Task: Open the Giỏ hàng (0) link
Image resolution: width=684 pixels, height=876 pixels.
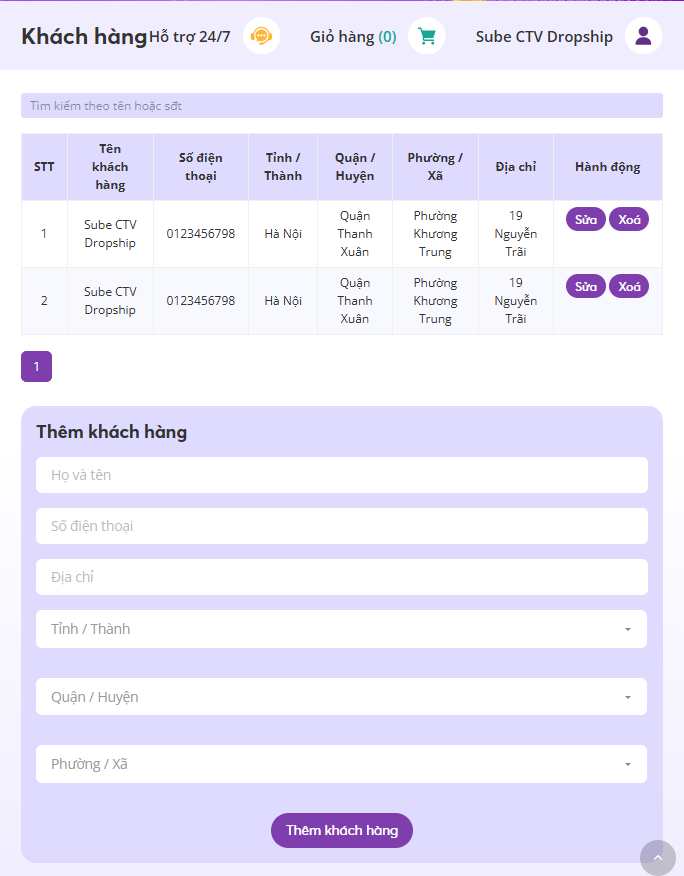Action: pyautogui.click(x=353, y=37)
